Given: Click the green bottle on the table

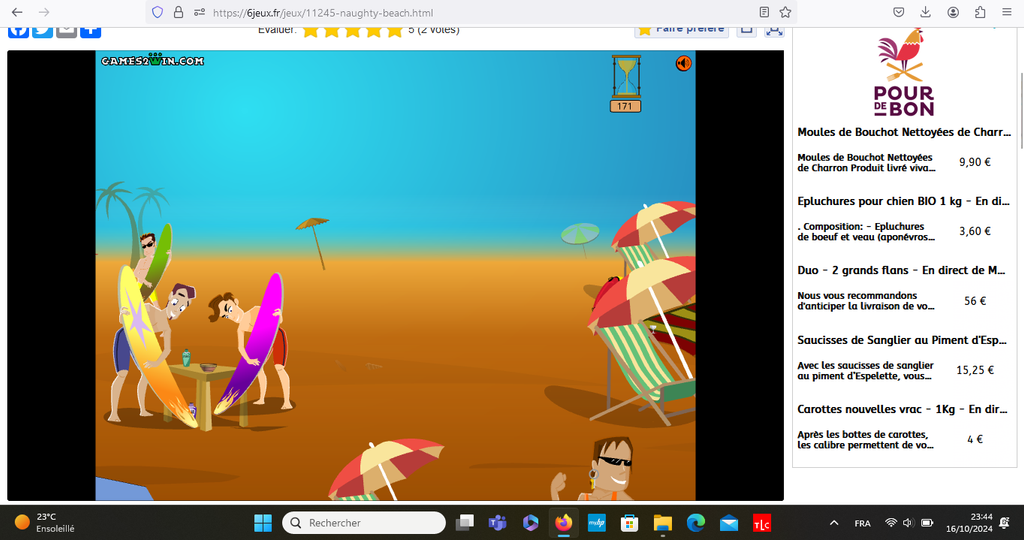Looking at the screenshot, I should coord(186,358).
